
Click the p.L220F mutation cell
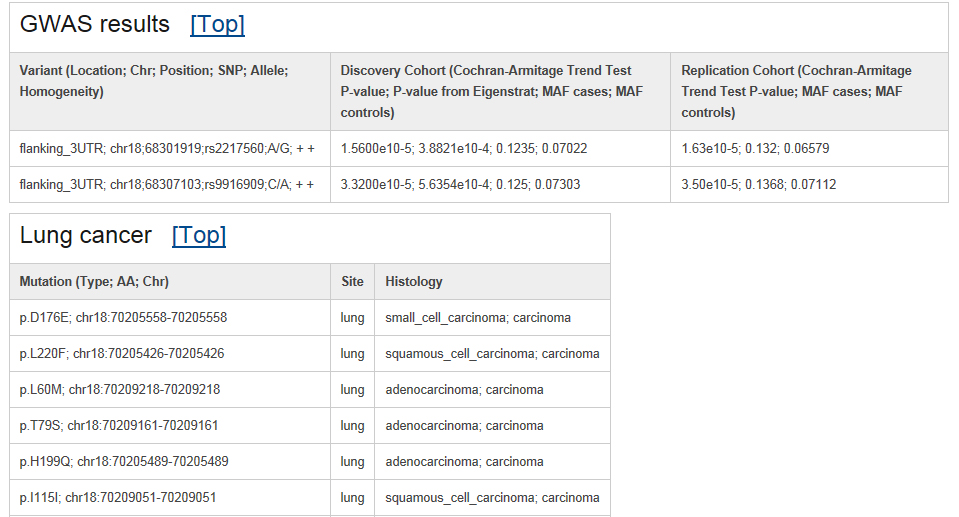(122, 354)
